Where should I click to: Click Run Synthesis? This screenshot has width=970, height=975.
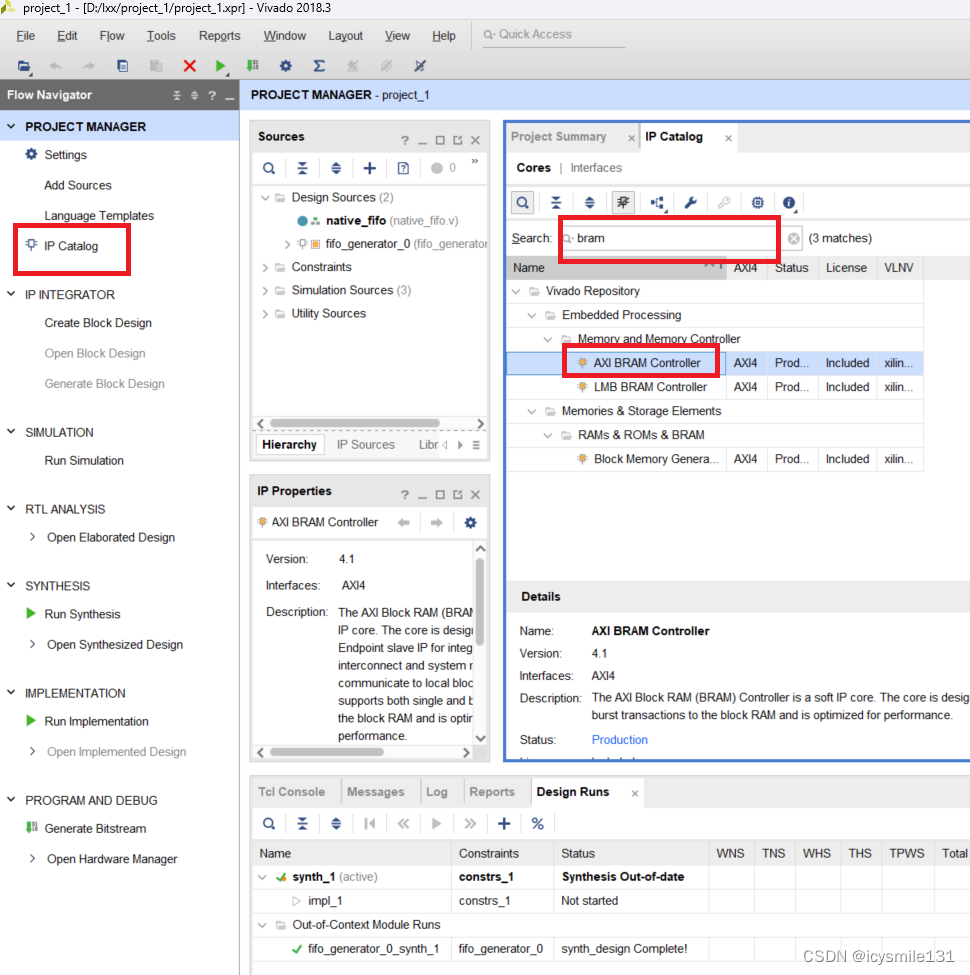click(x=82, y=614)
